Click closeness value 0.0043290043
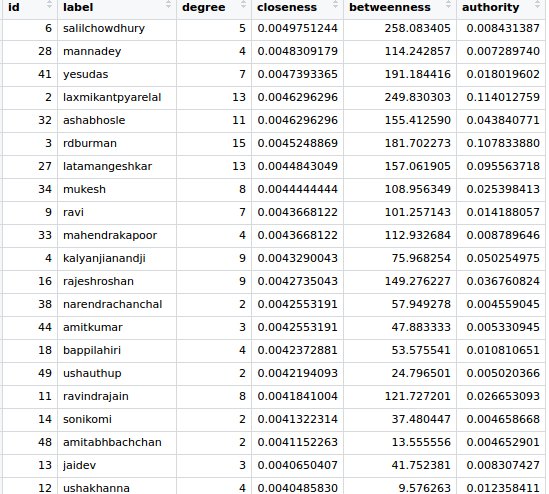 [298, 258]
